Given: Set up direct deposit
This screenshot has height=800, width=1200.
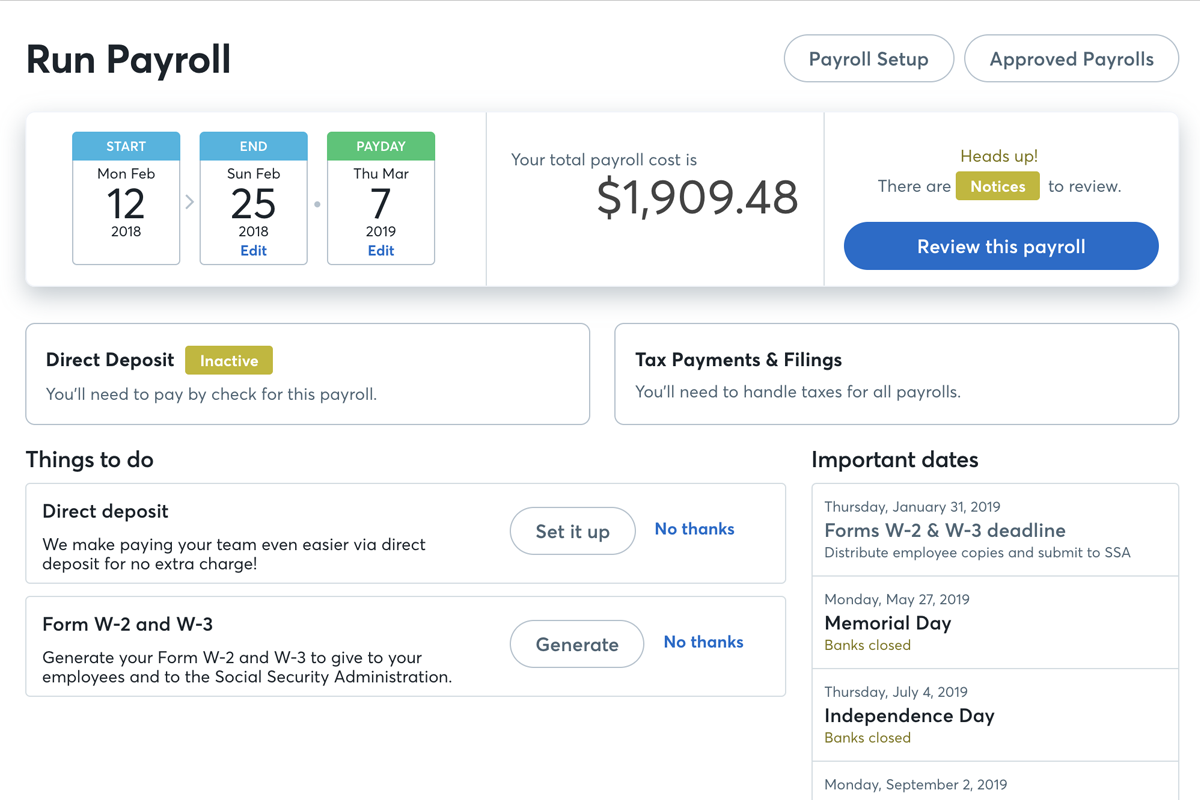Looking at the screenshot, I should point(572,530).
